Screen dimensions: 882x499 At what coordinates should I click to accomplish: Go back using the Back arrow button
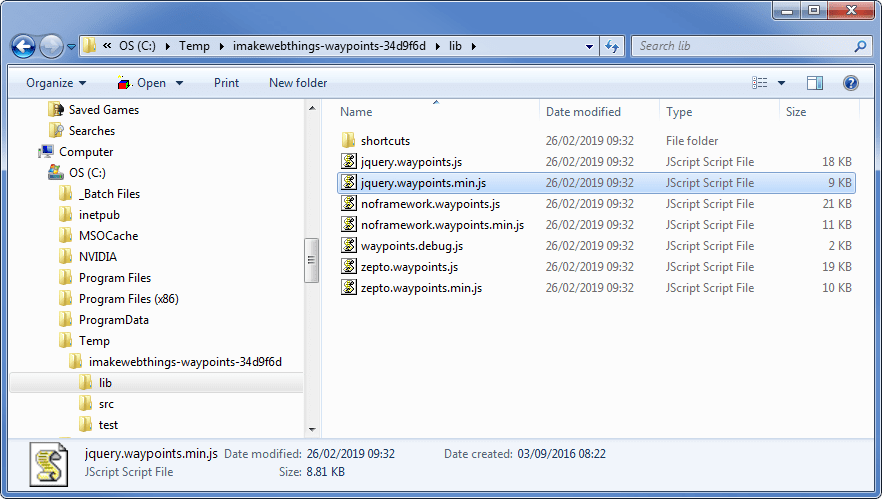pyautogui.click(x=24, y=47)
